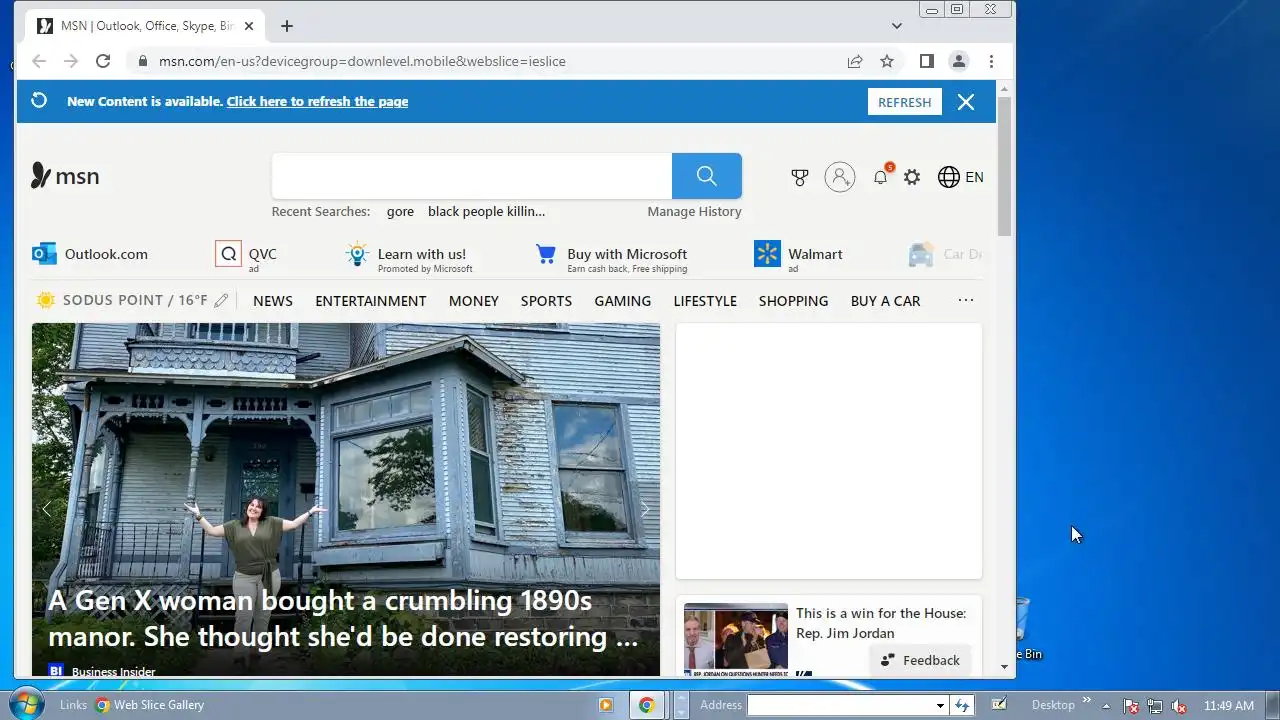
Task: Open the Windows Start orb
Action: pyautogui.click(x=27, y=704)
